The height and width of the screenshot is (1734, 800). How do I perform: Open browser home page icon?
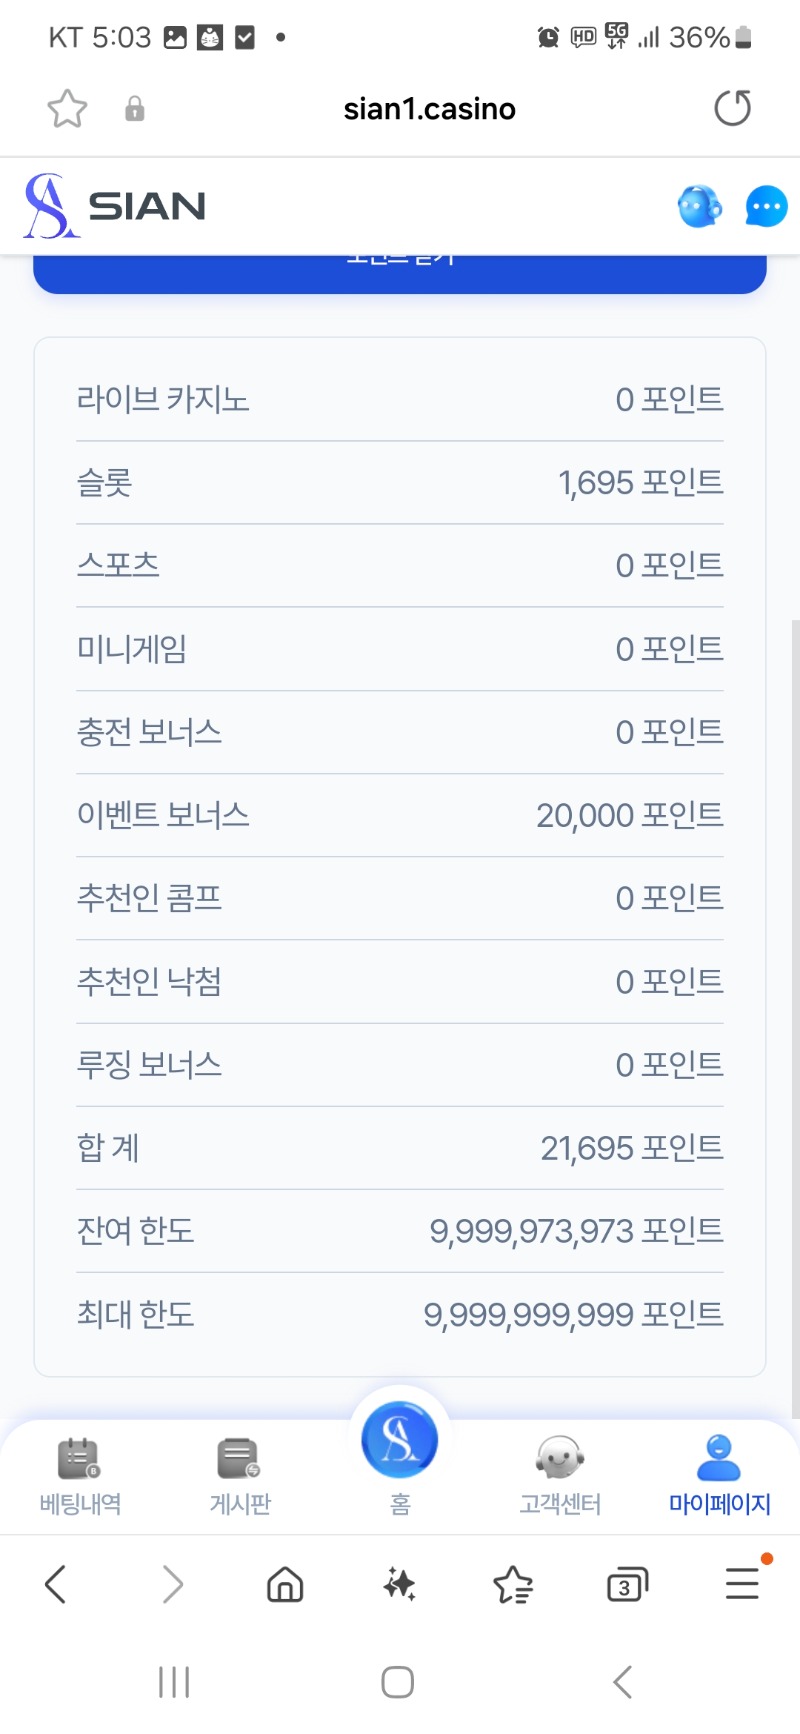(x=285, y=1584)
